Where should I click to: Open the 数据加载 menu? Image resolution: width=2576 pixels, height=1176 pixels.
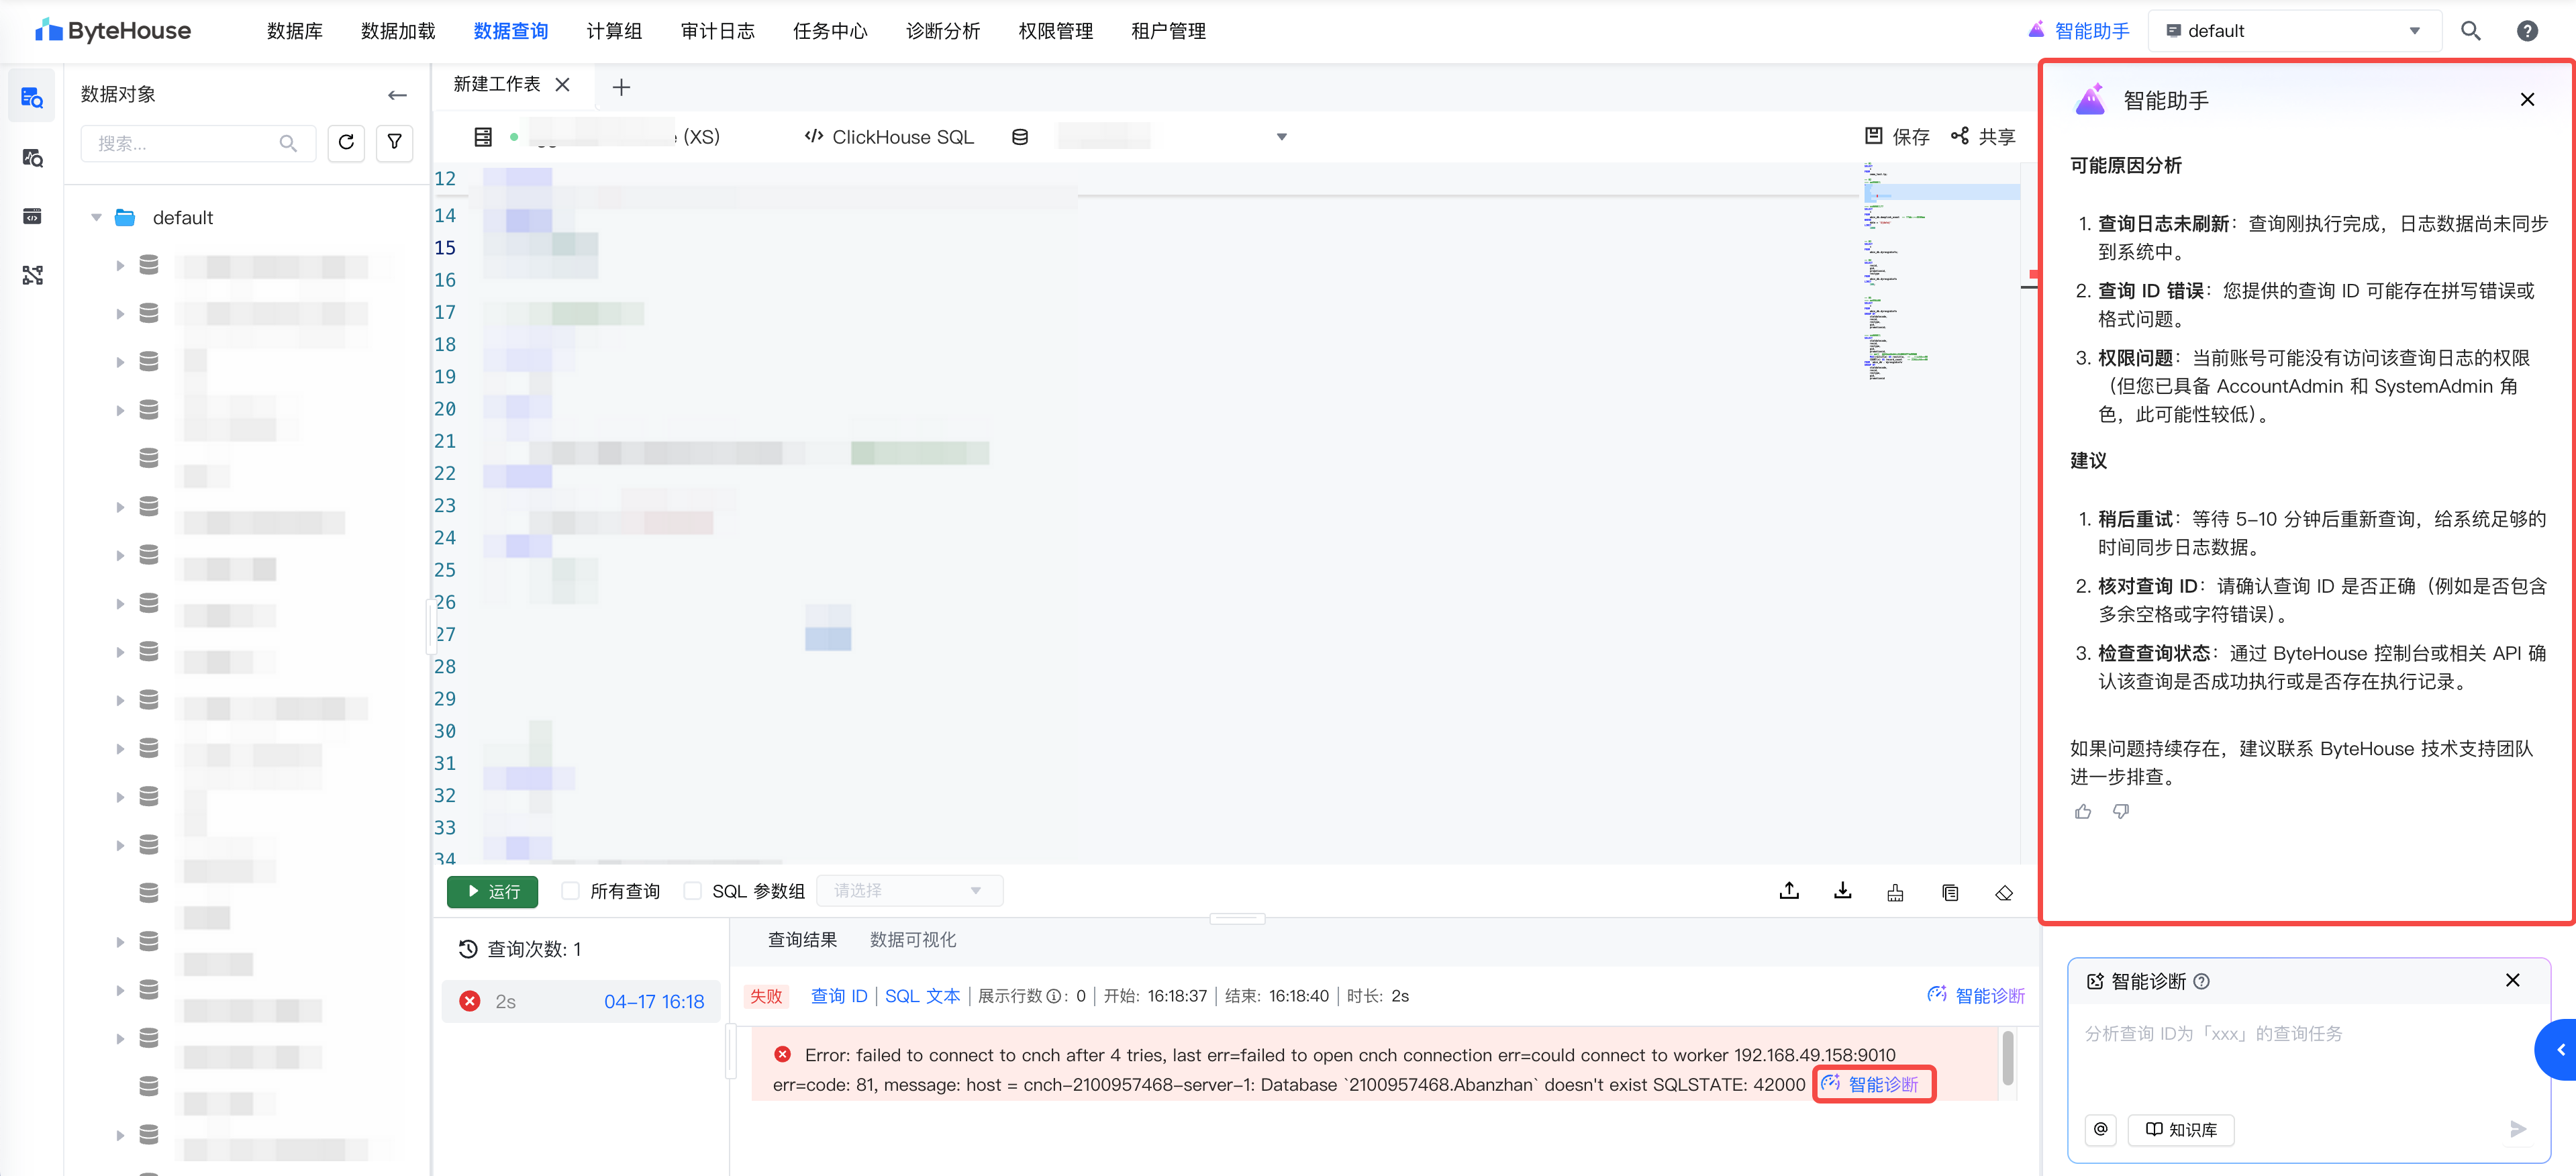tap(398, 31)
